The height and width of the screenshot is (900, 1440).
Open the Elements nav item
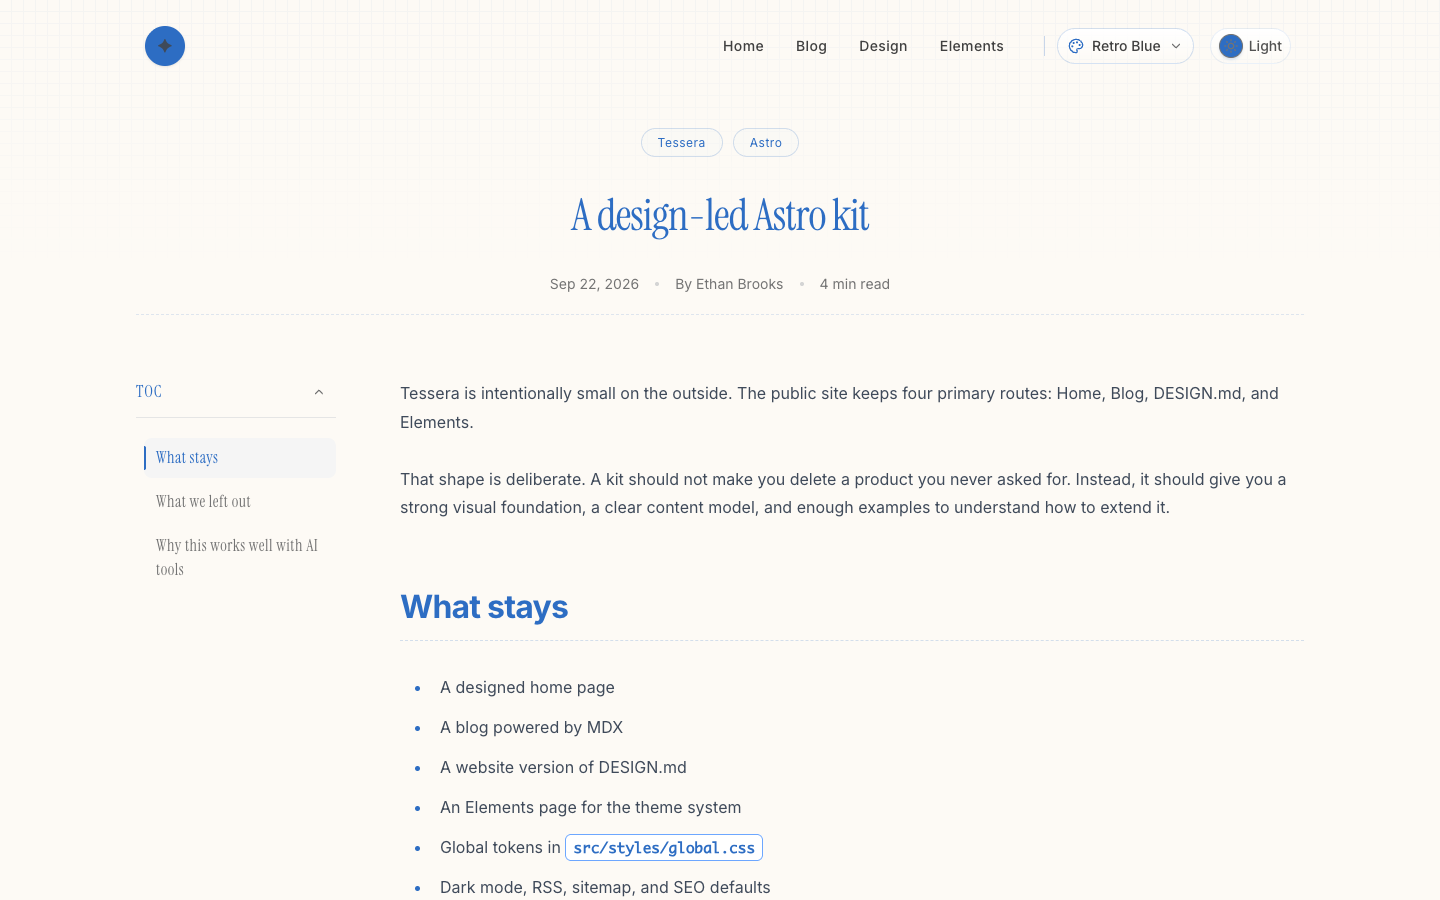971,46
